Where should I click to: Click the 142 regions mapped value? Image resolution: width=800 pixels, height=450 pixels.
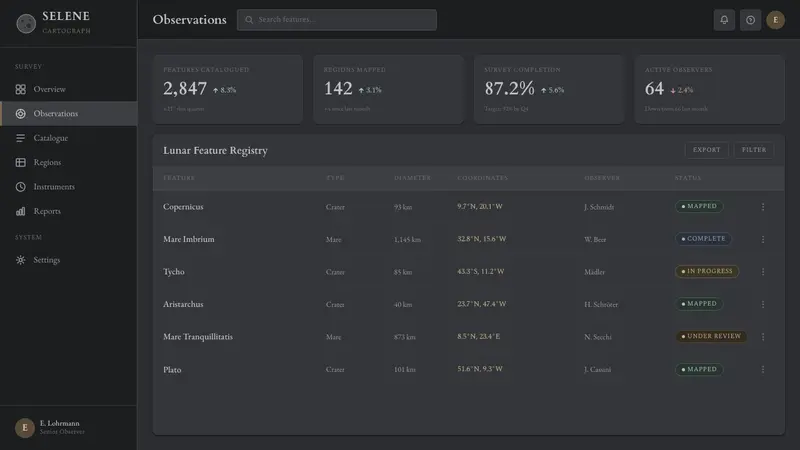click(338, 89)
